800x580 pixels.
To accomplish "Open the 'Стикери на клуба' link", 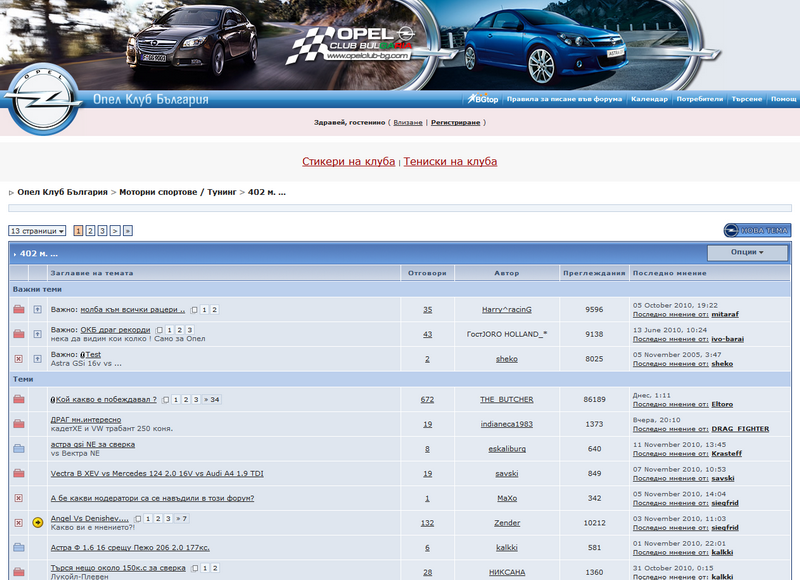I will (348, 161).
